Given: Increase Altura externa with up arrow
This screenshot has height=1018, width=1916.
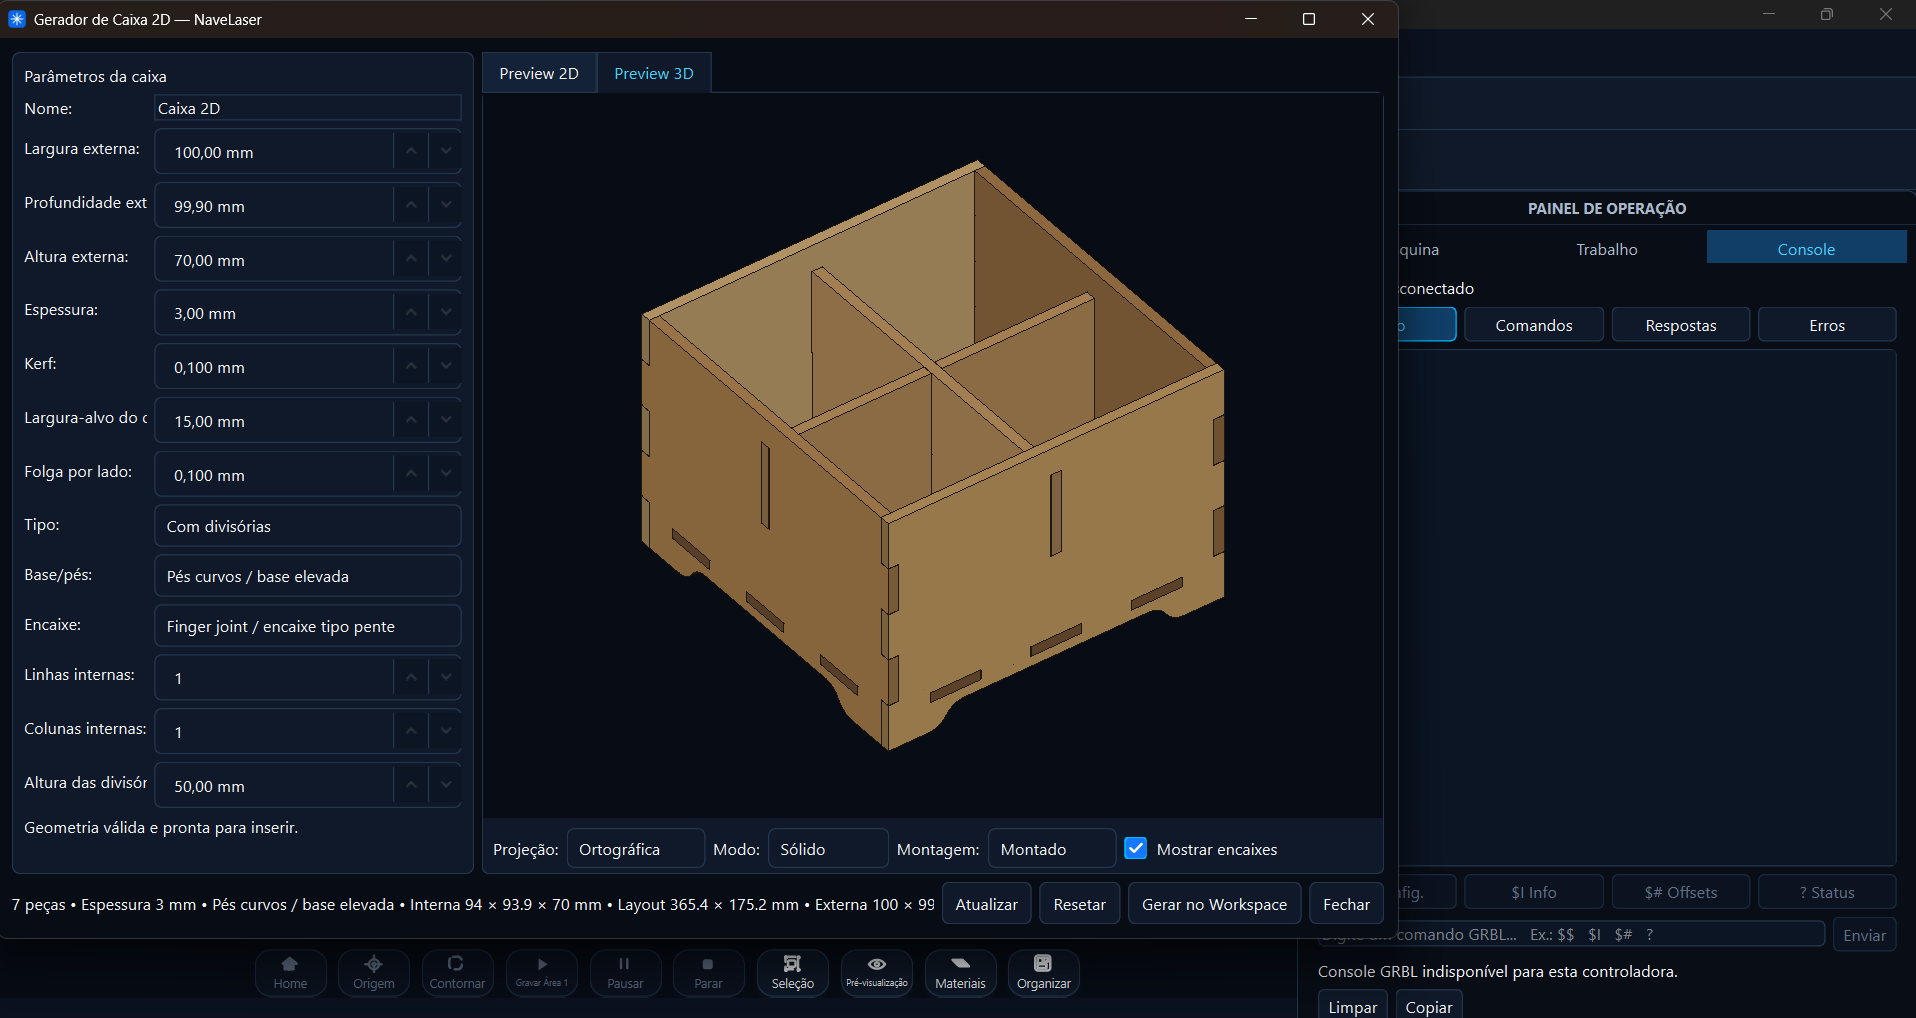Looking at the screenshot, I should [x=411, y=260].
